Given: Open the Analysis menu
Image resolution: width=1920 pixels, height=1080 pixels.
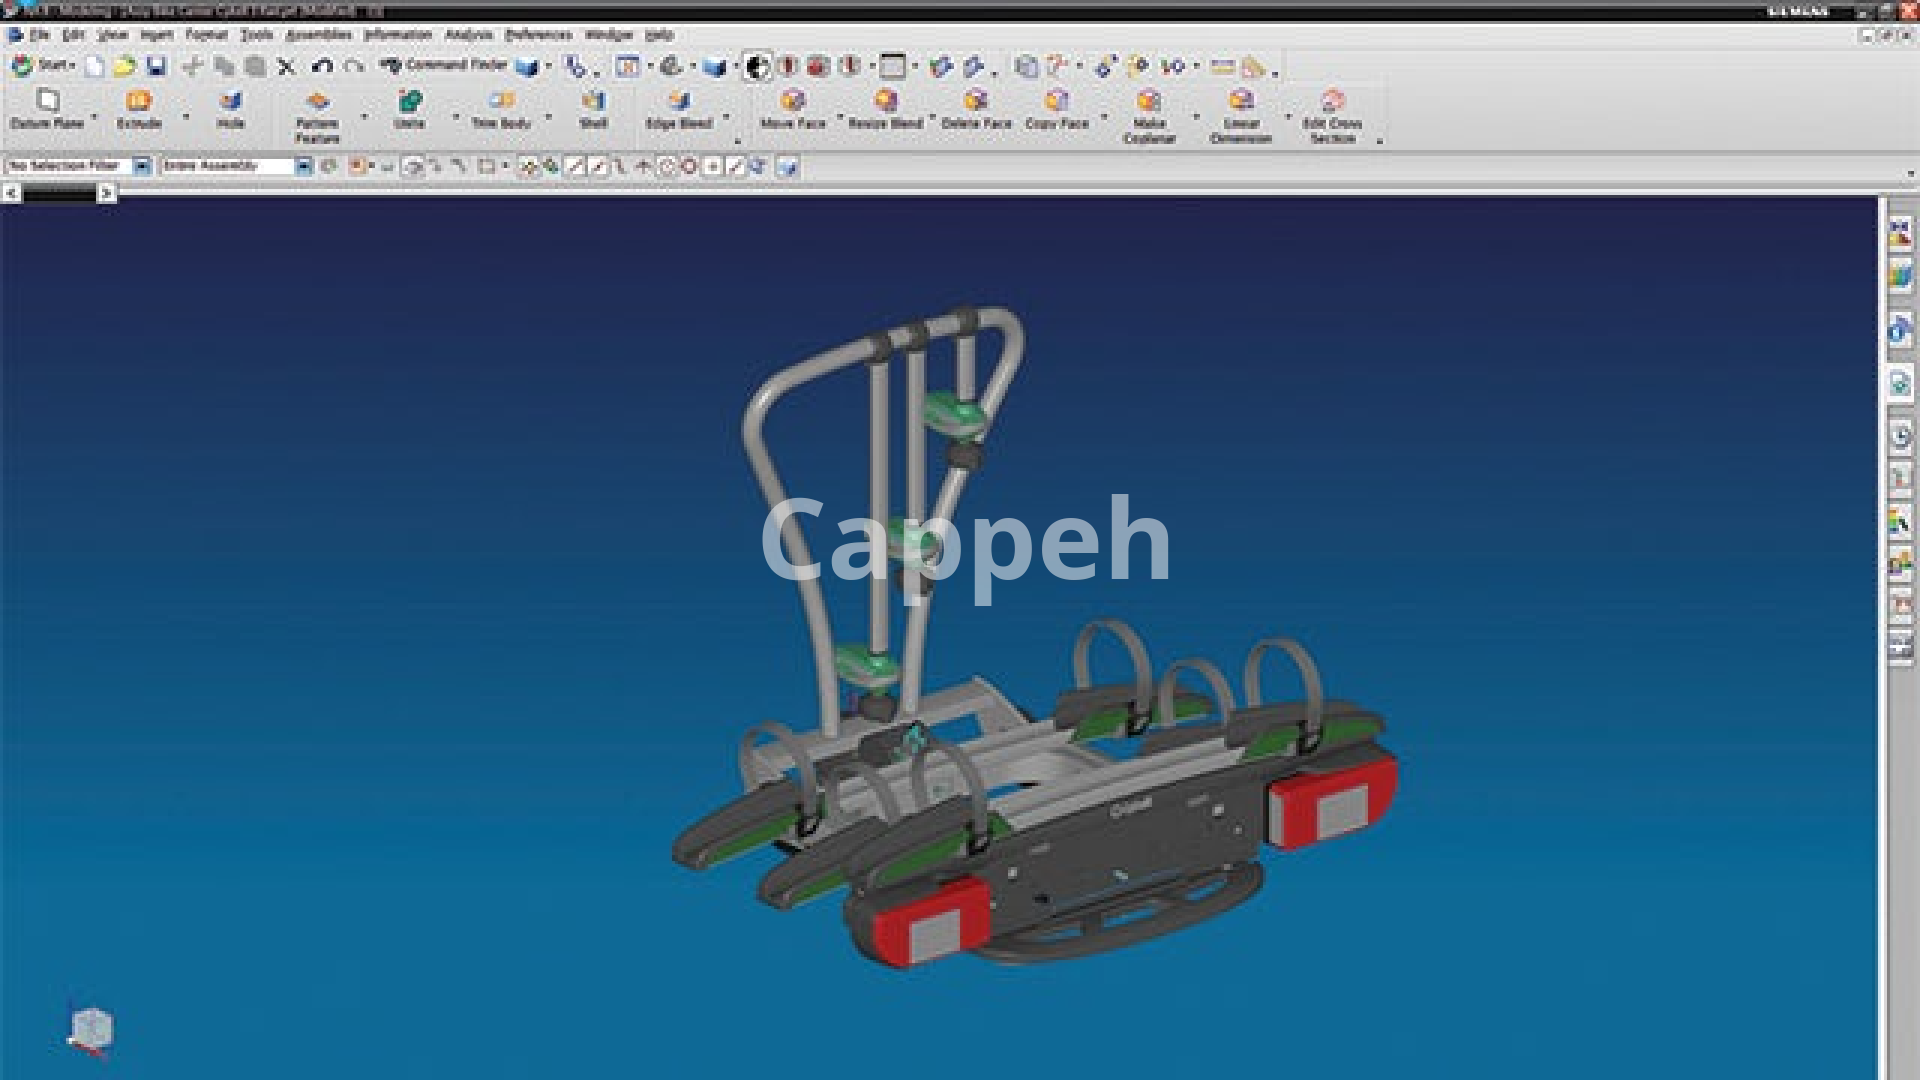Looking at the screenshot, I should (468, 35).
